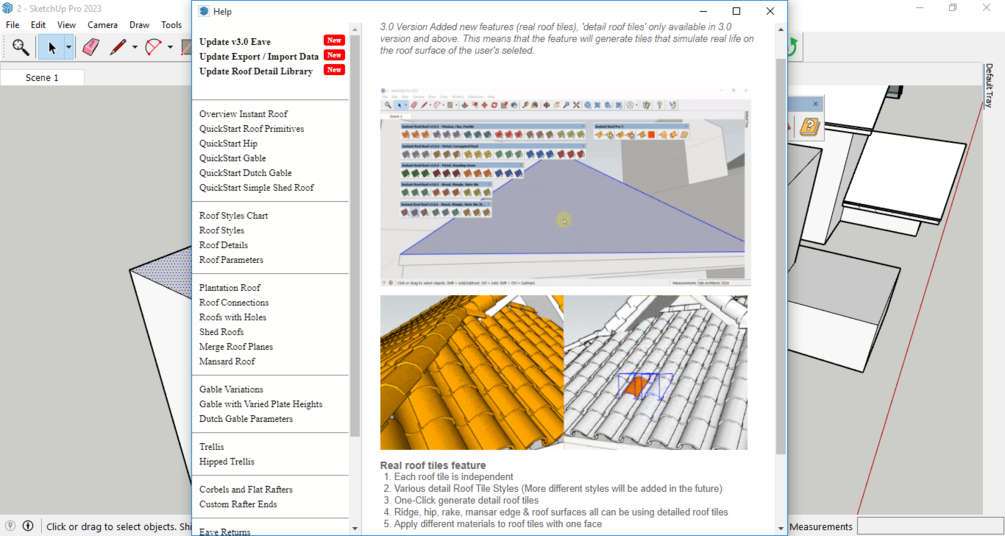Activate the Select arrow tool

coord(51,47)
